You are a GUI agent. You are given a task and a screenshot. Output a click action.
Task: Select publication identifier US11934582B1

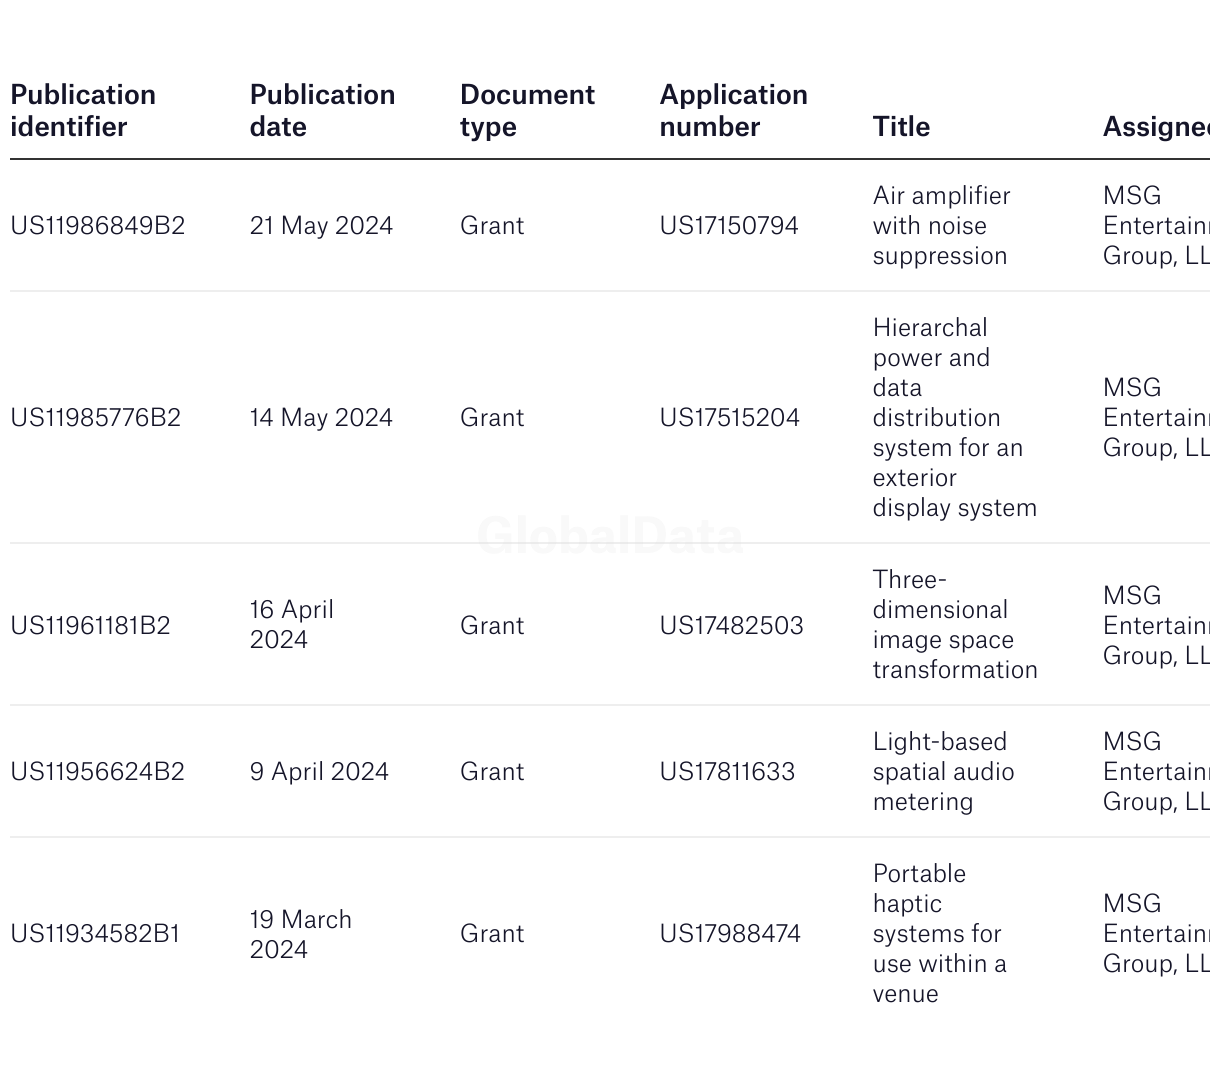click(95, 934)
